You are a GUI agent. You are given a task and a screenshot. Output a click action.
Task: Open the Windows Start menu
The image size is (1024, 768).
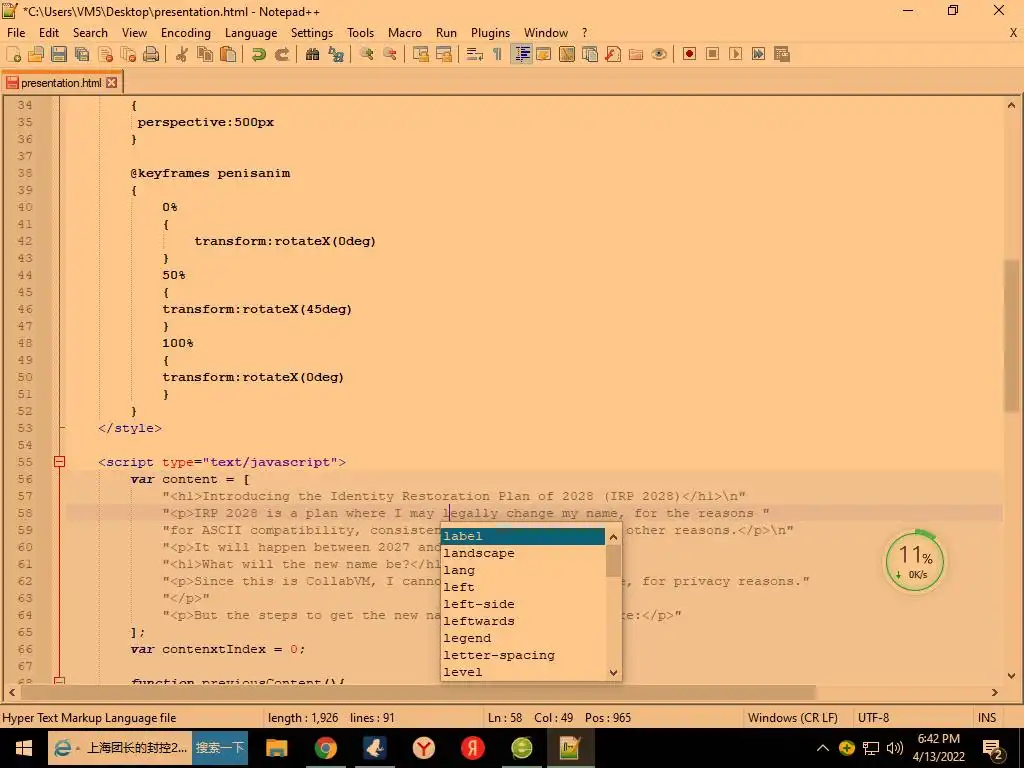[24, 748]
